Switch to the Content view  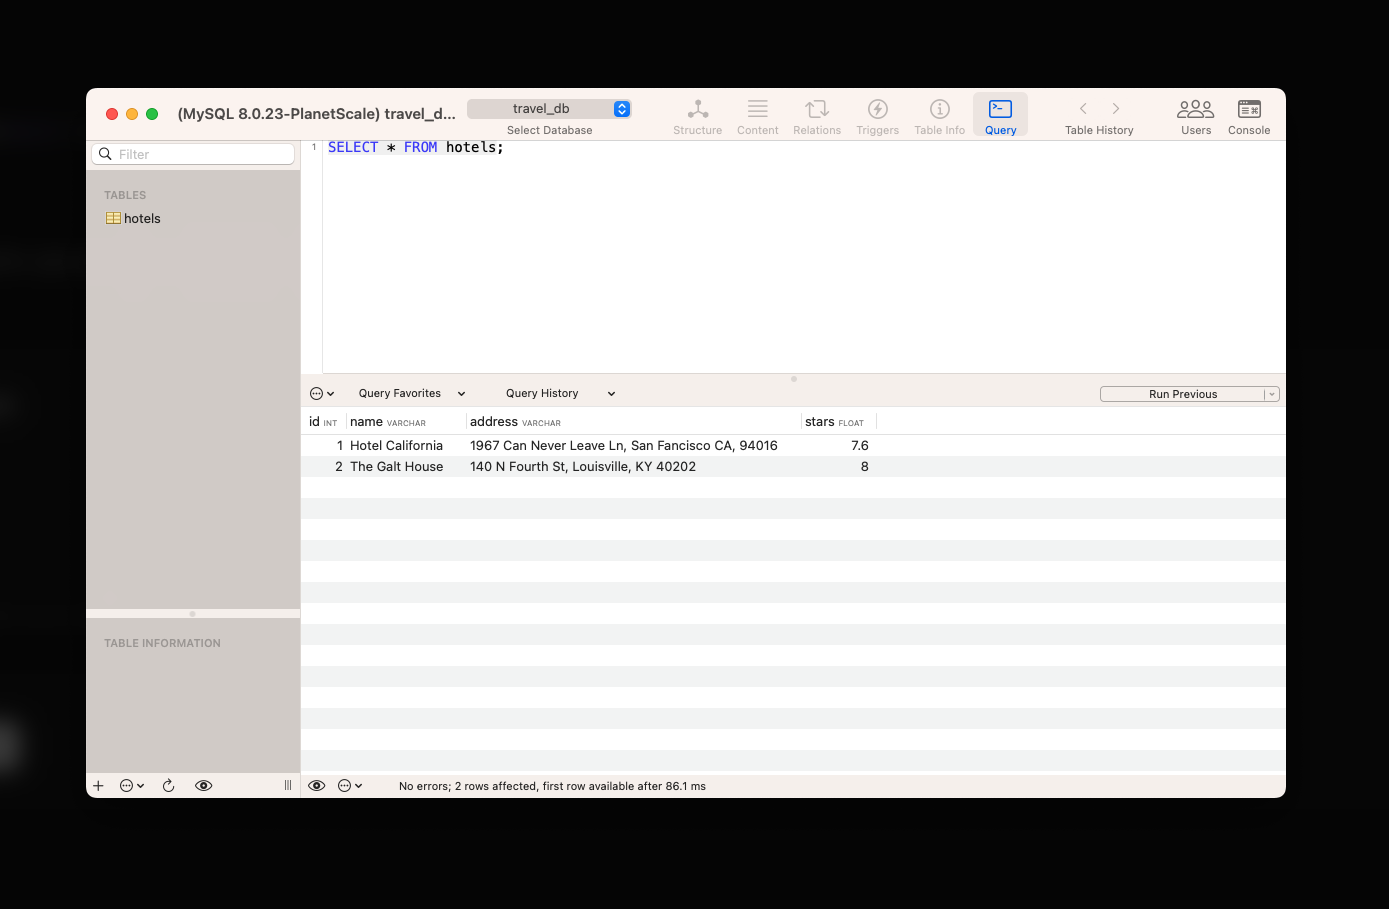click(757, 114)
